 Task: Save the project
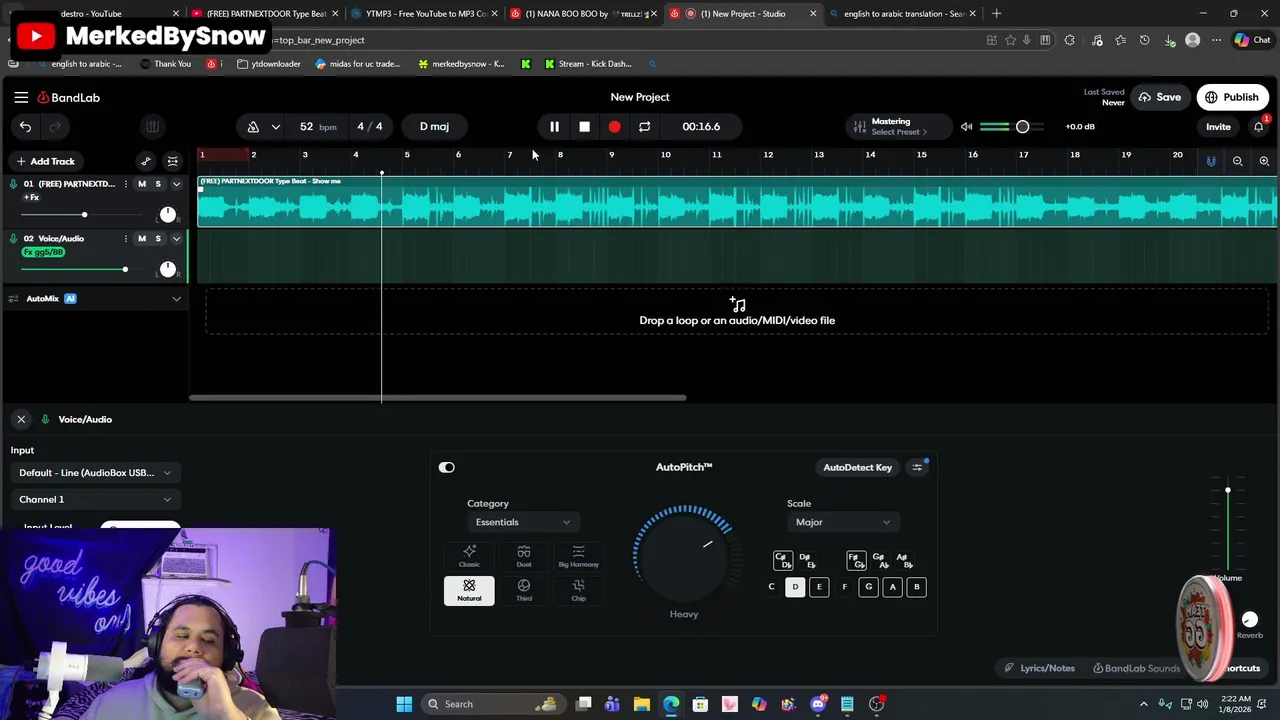pyautogui.click(x=1159, y=97)
